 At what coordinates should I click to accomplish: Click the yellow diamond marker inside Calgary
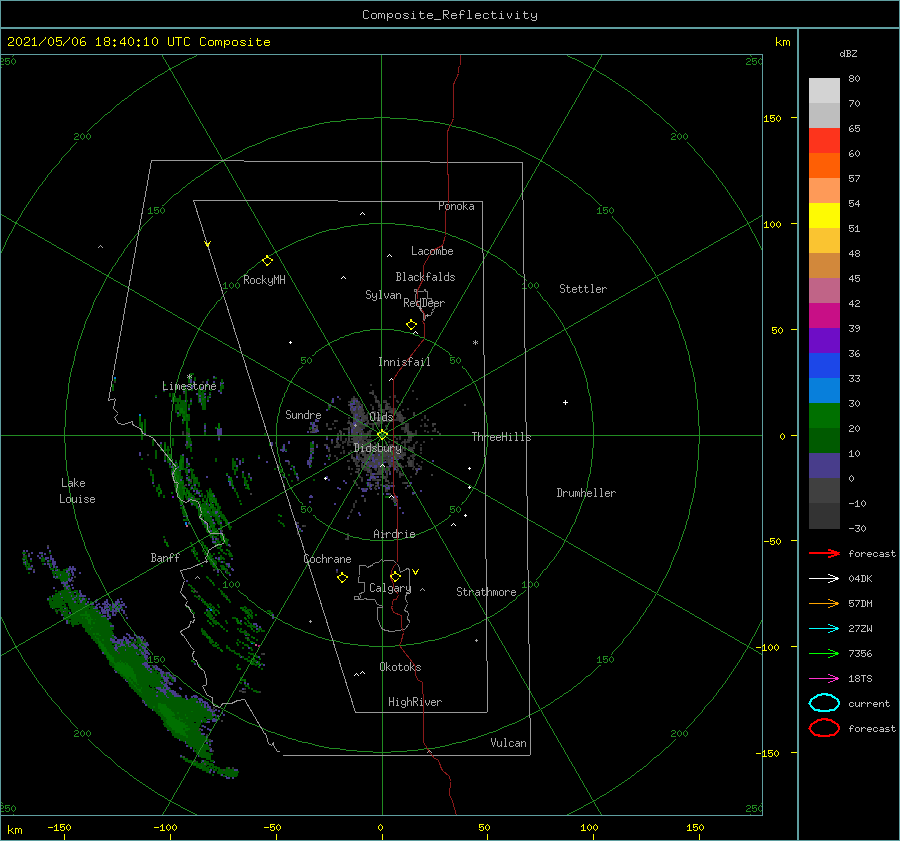pos(395,576)
